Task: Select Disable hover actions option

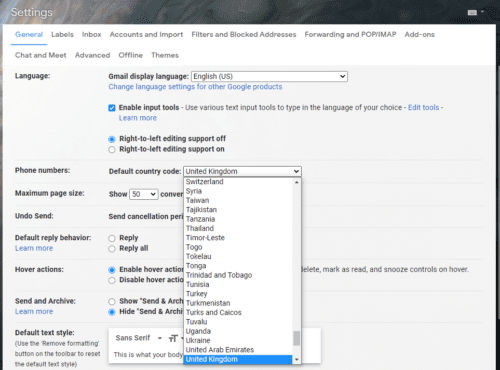Action: 112,280
